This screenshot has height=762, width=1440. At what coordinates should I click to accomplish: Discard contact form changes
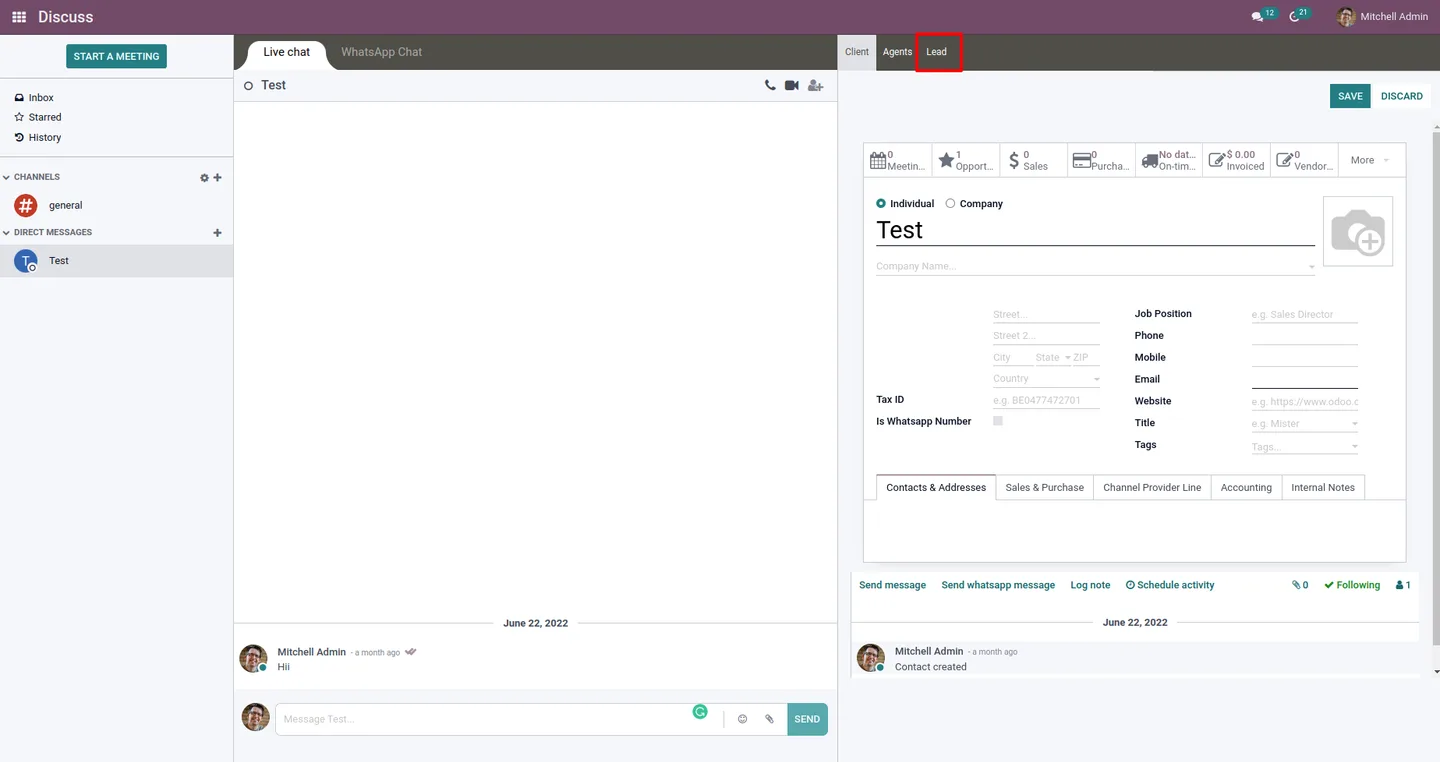(1401, 96)
